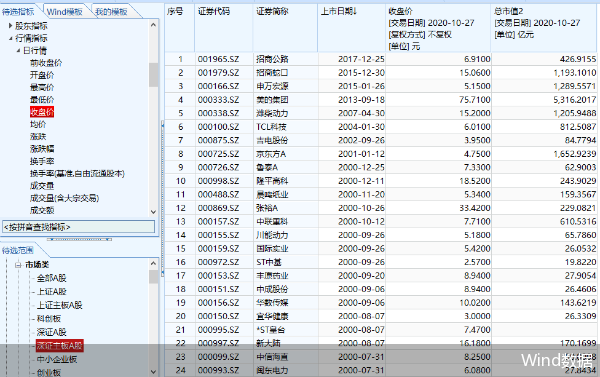Select cell 隆平高科
This screenshot has height=377, width=600.
coord(285,181)
